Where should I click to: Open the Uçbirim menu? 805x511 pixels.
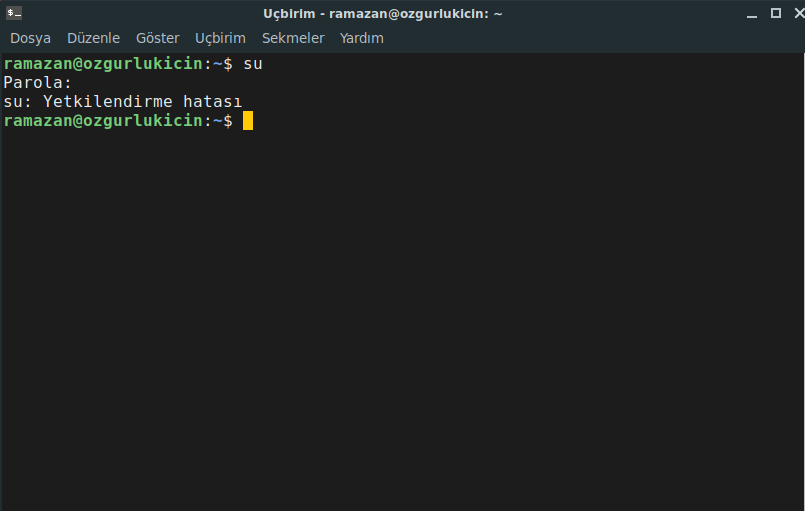click(220, 38)
